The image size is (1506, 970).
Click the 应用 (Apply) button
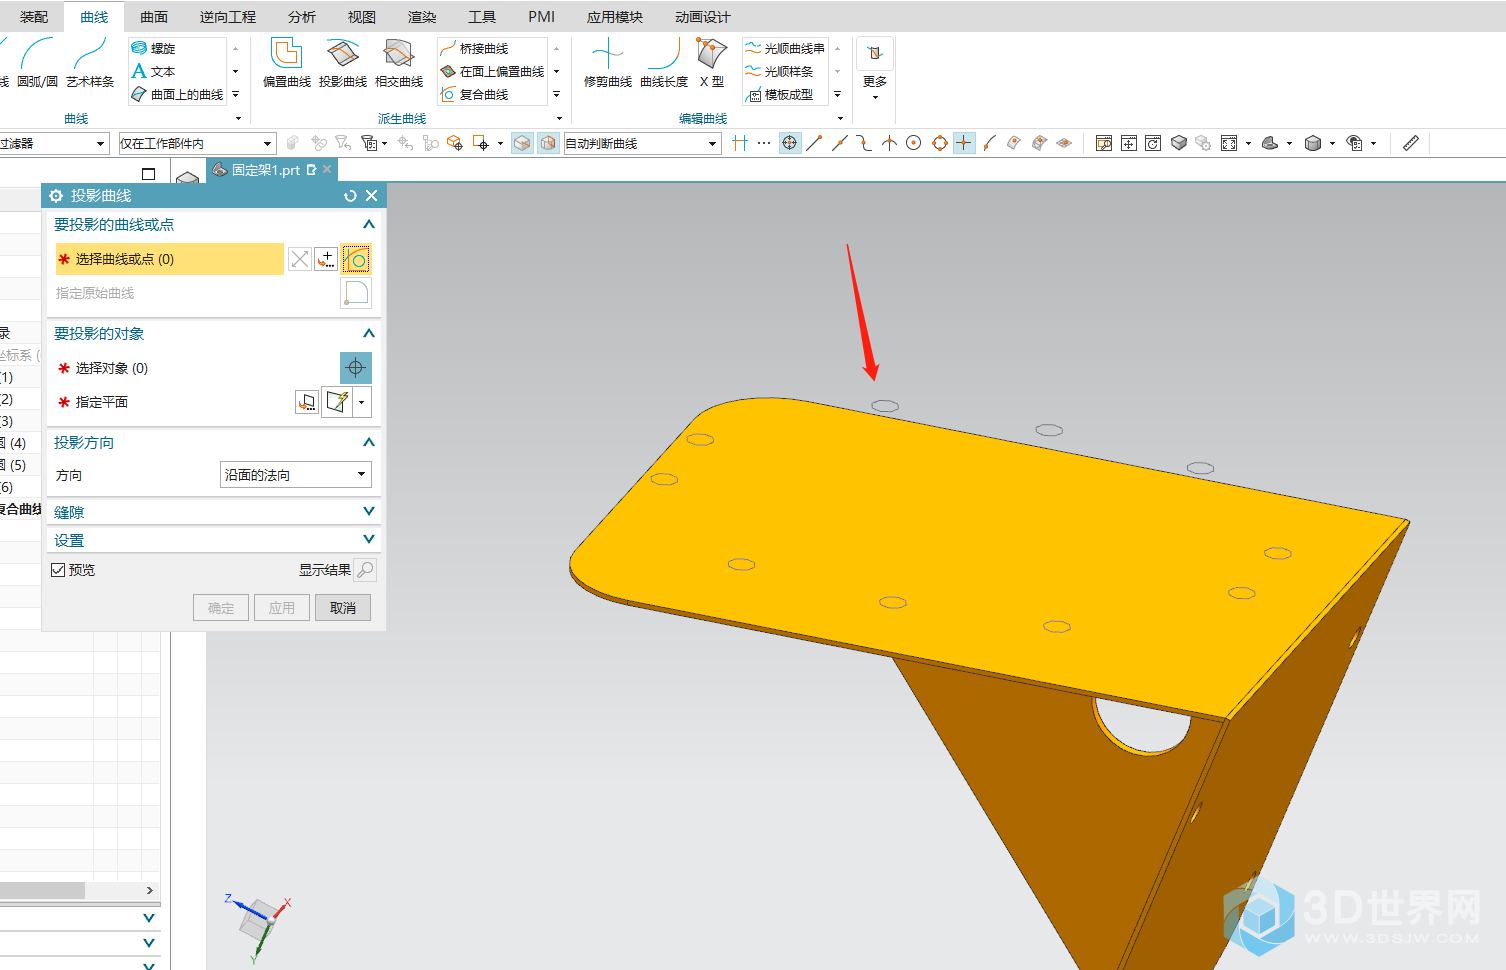tap(282, 608)
